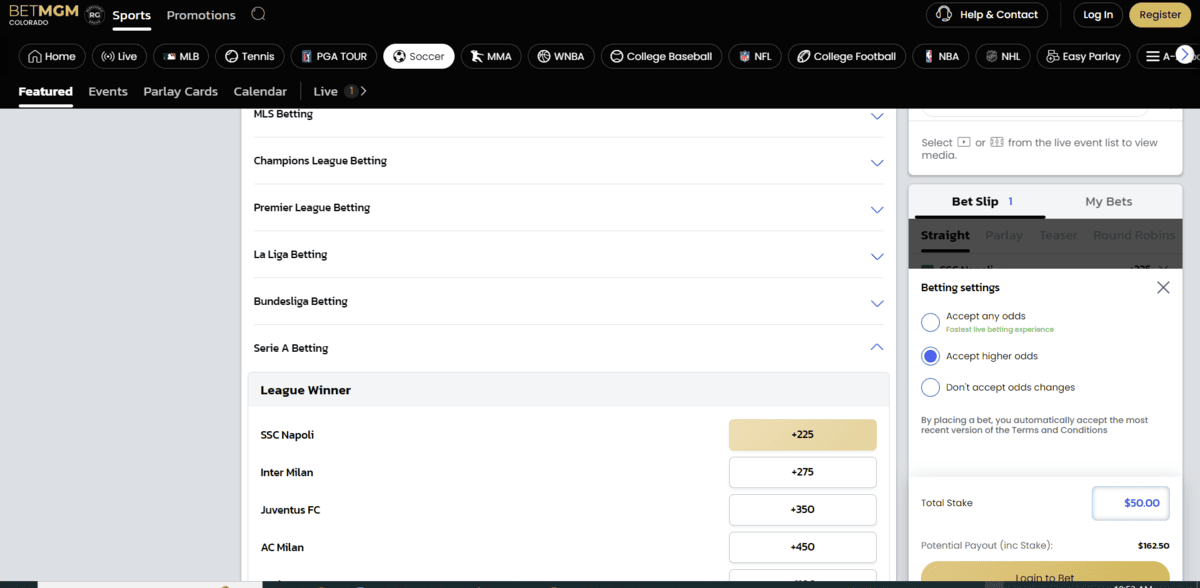This screenshot has width=1200, height=588.
Task: Click the SSC Napoli team name
Action: pyautogui.click(x=288, y=435)
